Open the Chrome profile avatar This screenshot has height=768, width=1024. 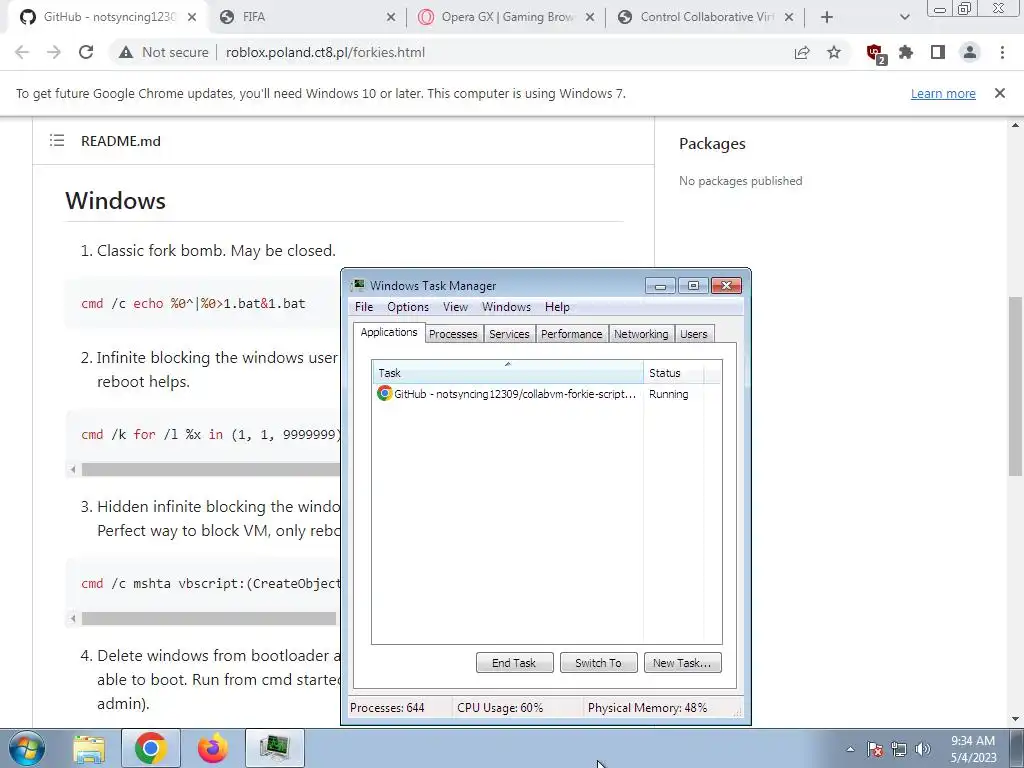(x=970, y=52)
